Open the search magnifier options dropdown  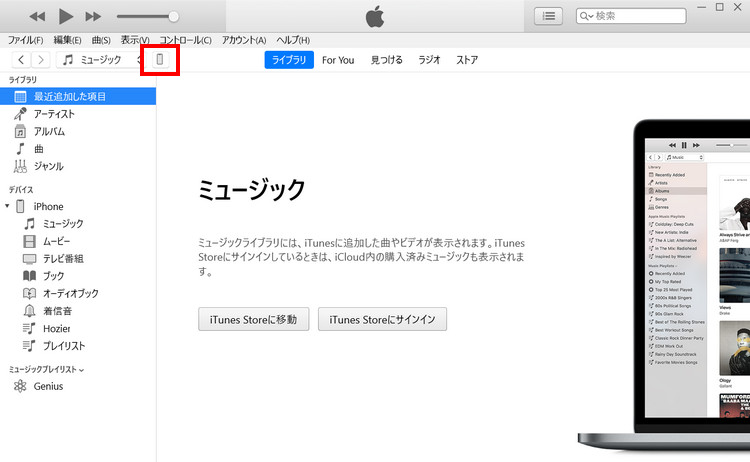[x=587, y=16]
